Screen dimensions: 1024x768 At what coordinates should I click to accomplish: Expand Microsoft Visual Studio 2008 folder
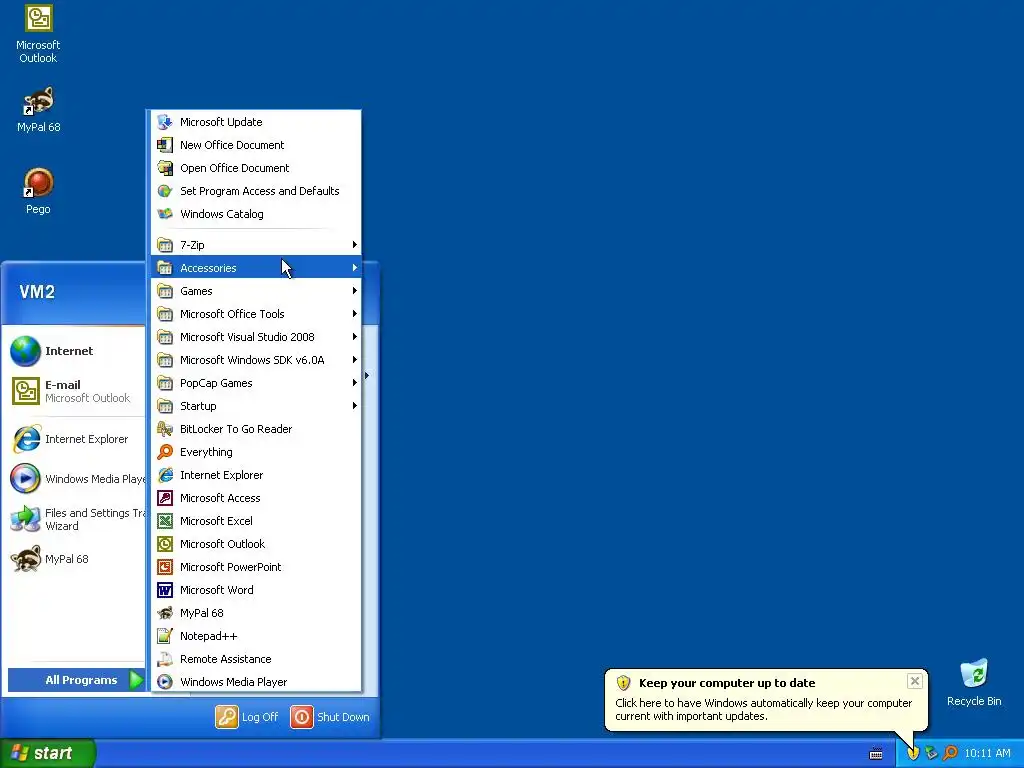pos(255,337)
